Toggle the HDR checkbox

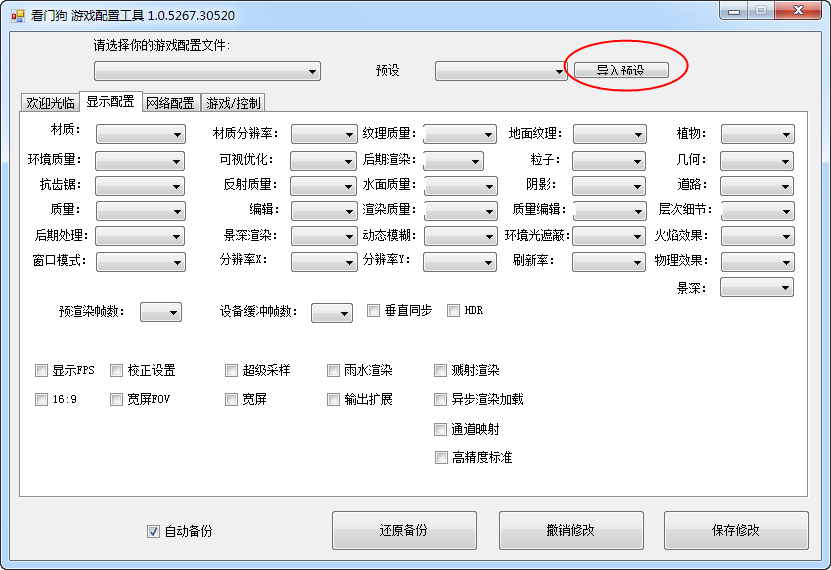(453, 310)
